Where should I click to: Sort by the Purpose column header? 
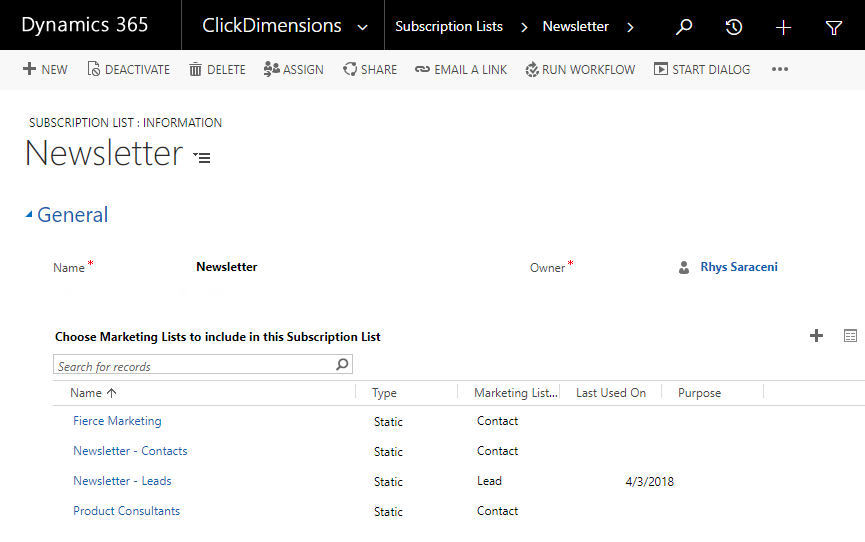coord(700,393)
